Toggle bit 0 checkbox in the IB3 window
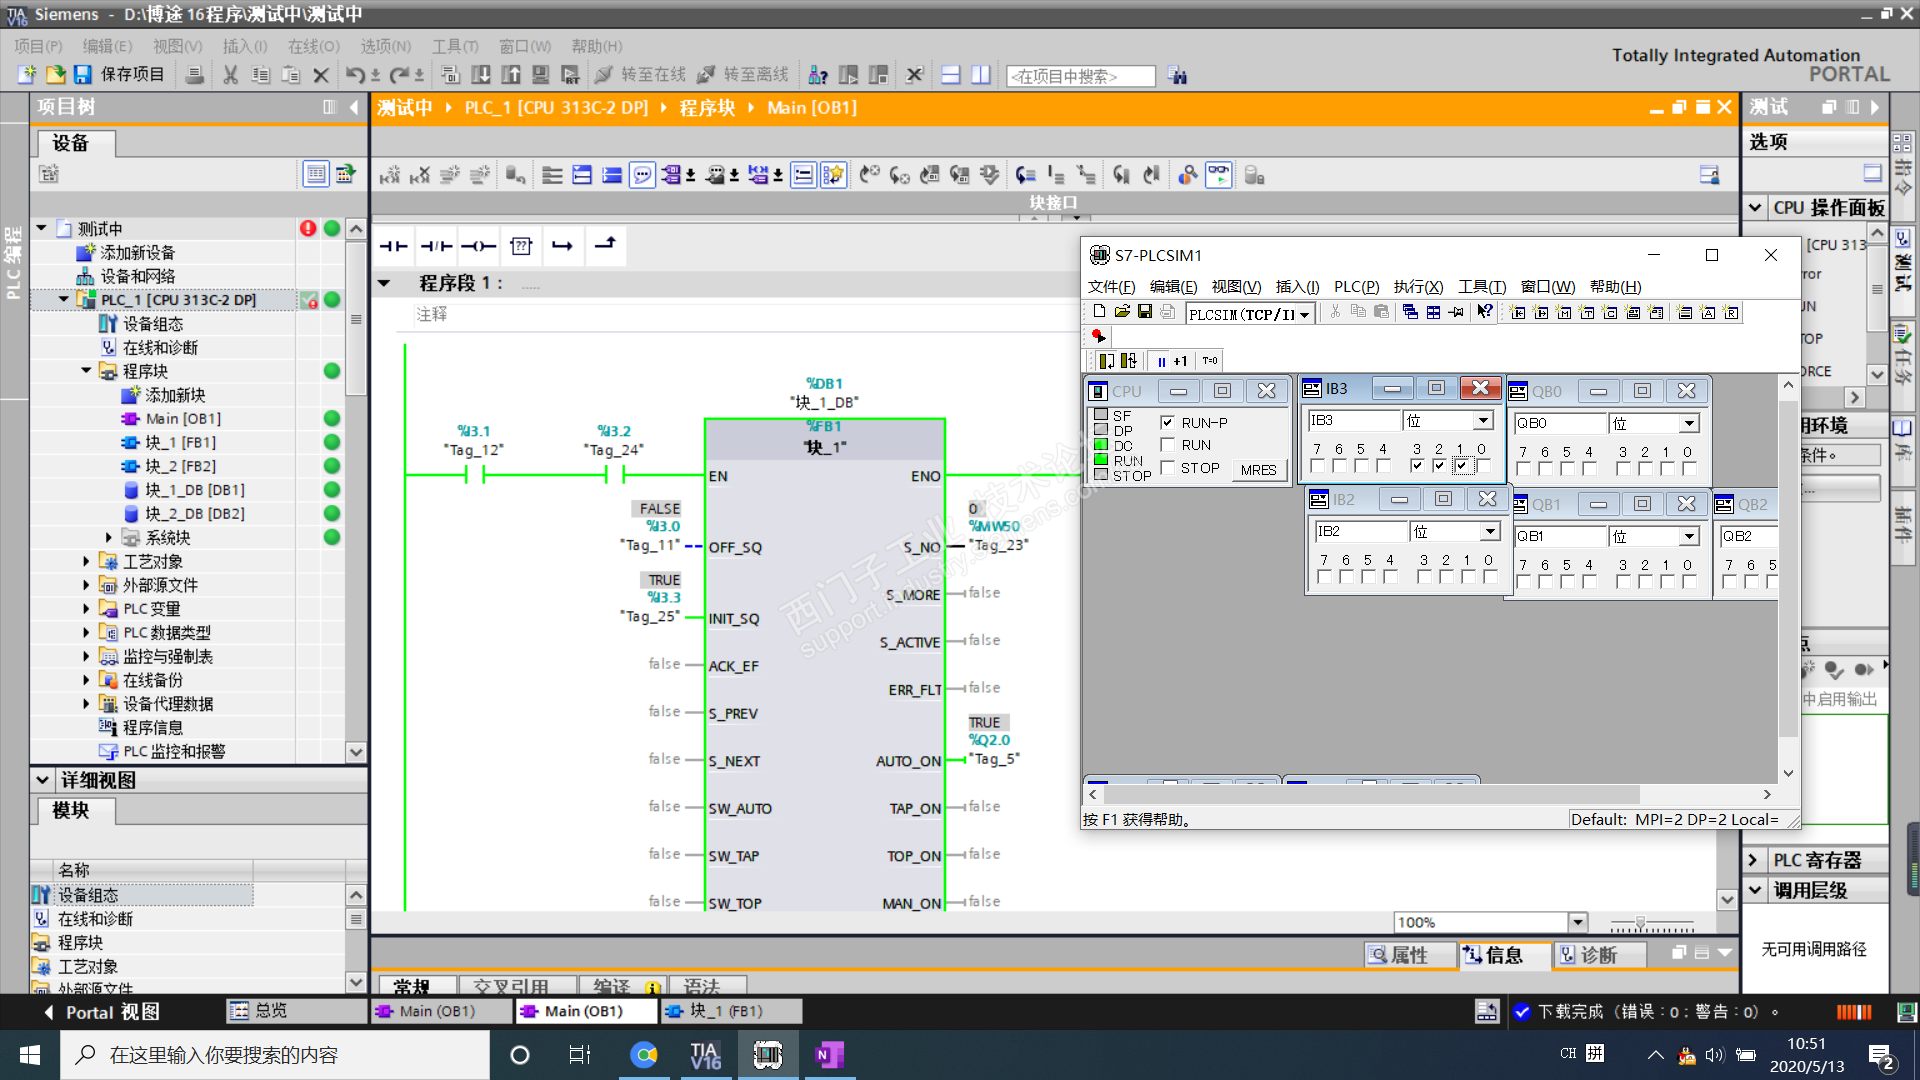Image resolution: width=1920 pixels, height=1080 pixels. point(1483,466)
